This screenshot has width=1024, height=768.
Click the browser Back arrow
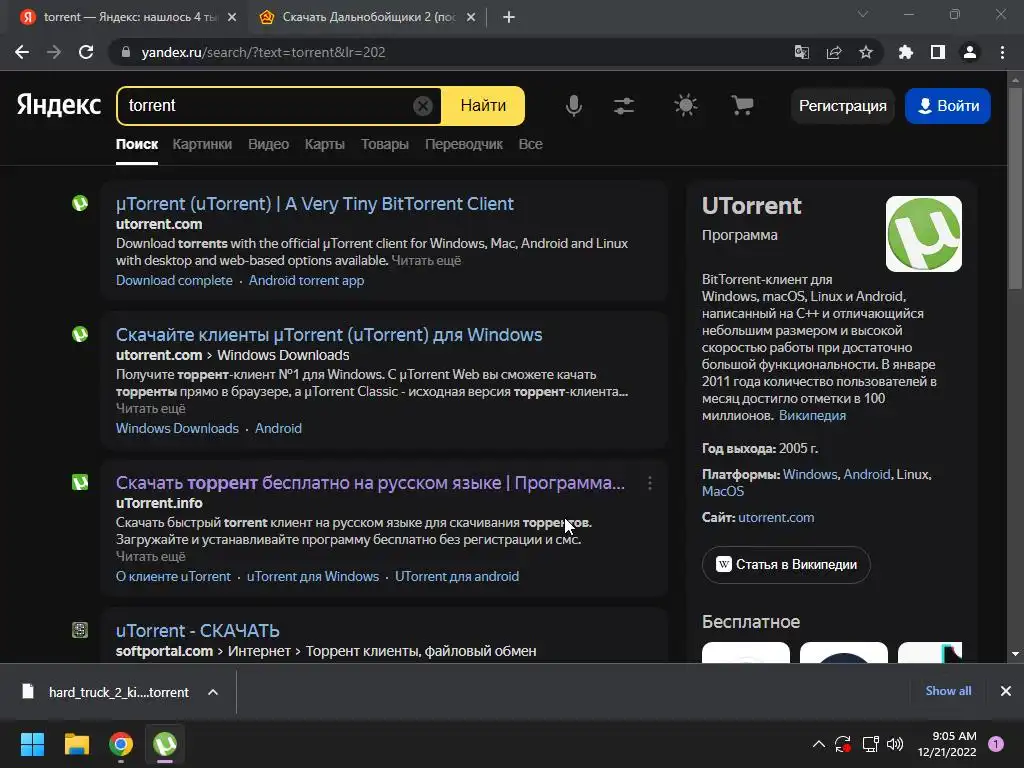[22, 52]
